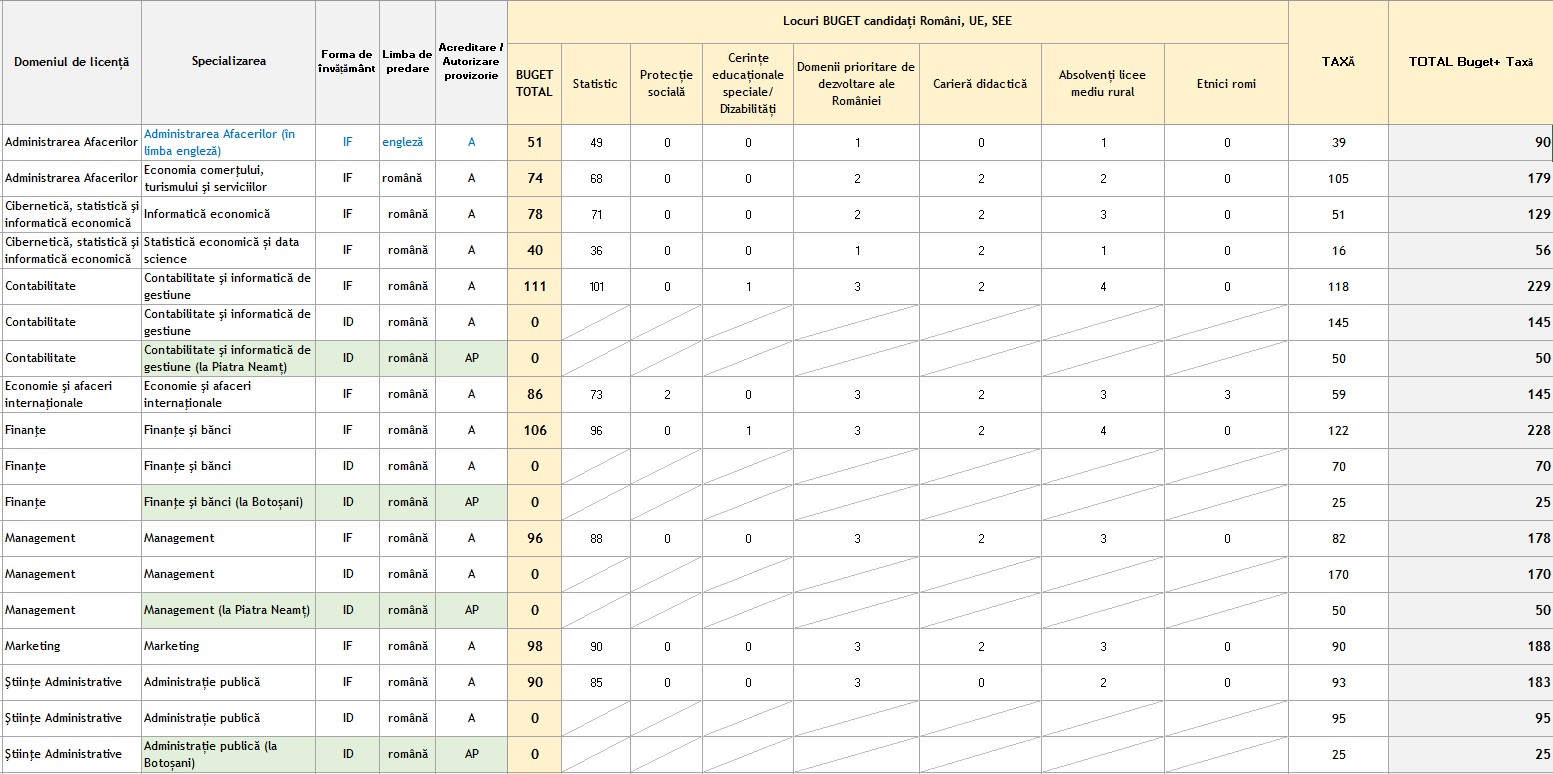Select budget total 96 for Management
The image size is (1553, 774).
(534, 538)
